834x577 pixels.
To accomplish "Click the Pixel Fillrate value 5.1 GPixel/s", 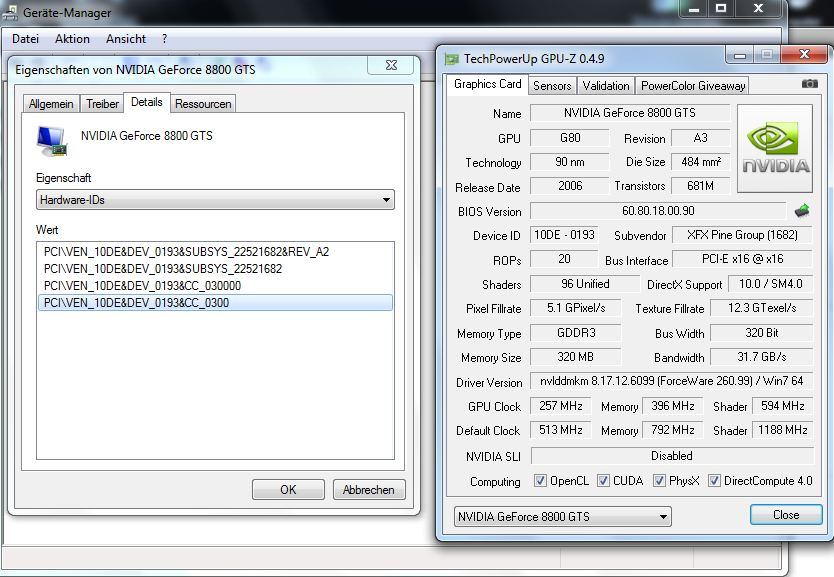I will pos(576,308).
